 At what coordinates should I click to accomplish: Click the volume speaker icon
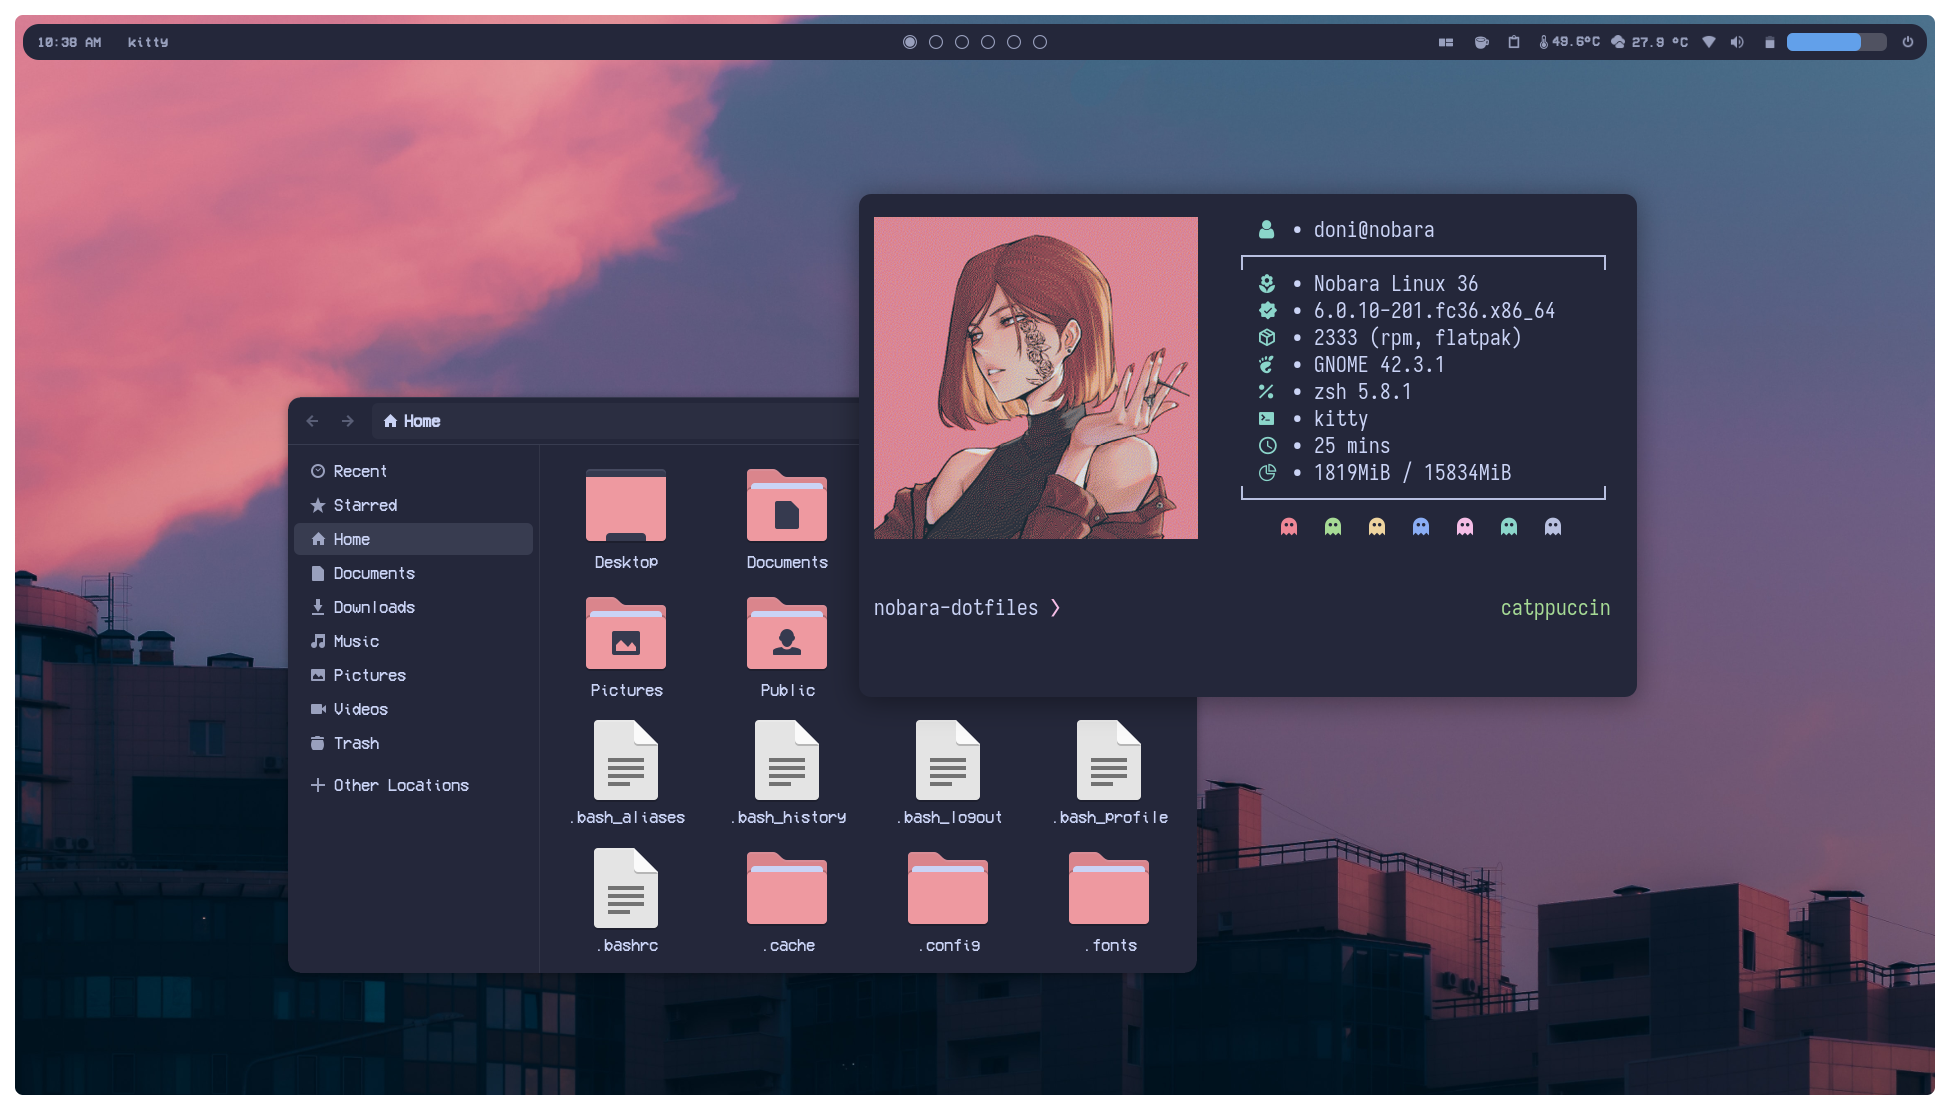coord(1737,42)
